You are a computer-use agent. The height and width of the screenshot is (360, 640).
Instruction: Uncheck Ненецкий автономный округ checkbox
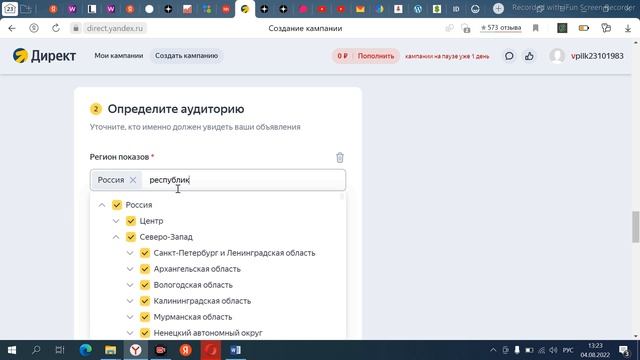[144, 333]
